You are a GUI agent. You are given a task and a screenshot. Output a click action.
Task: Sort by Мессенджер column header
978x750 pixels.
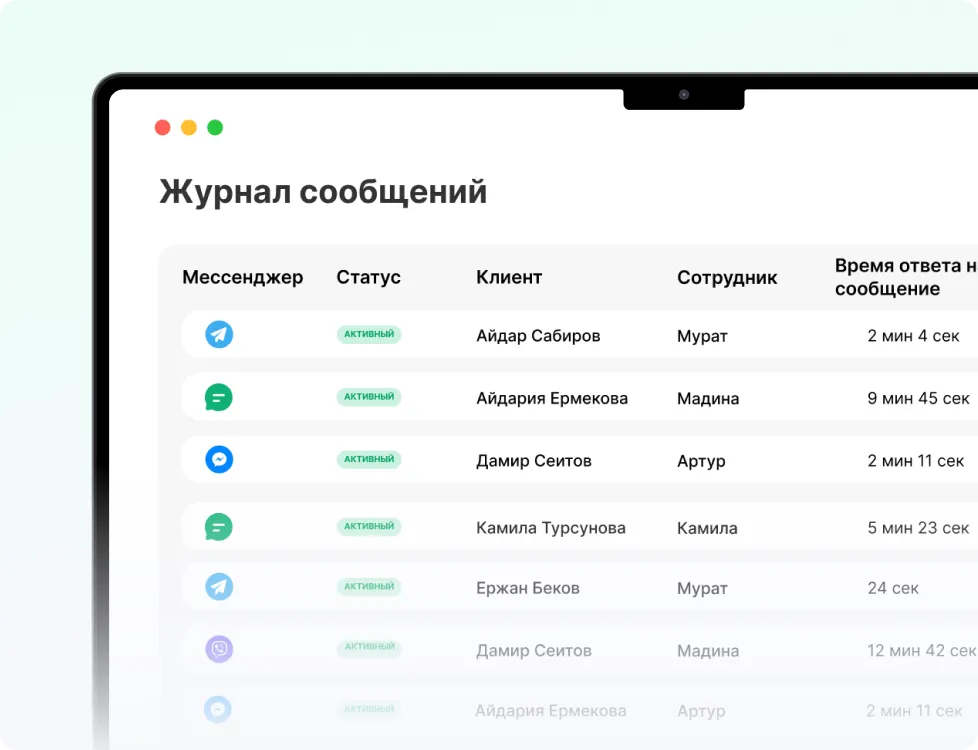click(242, 277)
